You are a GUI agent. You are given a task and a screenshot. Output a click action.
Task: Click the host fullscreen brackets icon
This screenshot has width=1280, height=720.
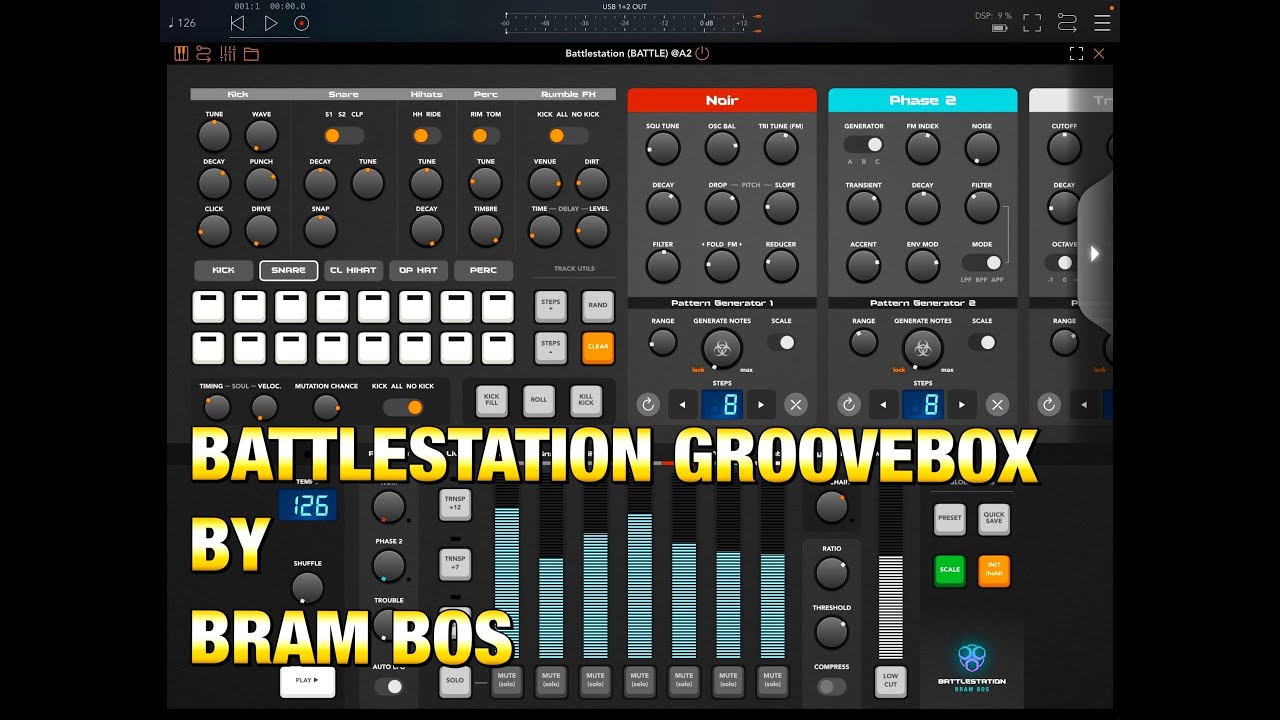pyautogui.click(x=1032, y=22)
